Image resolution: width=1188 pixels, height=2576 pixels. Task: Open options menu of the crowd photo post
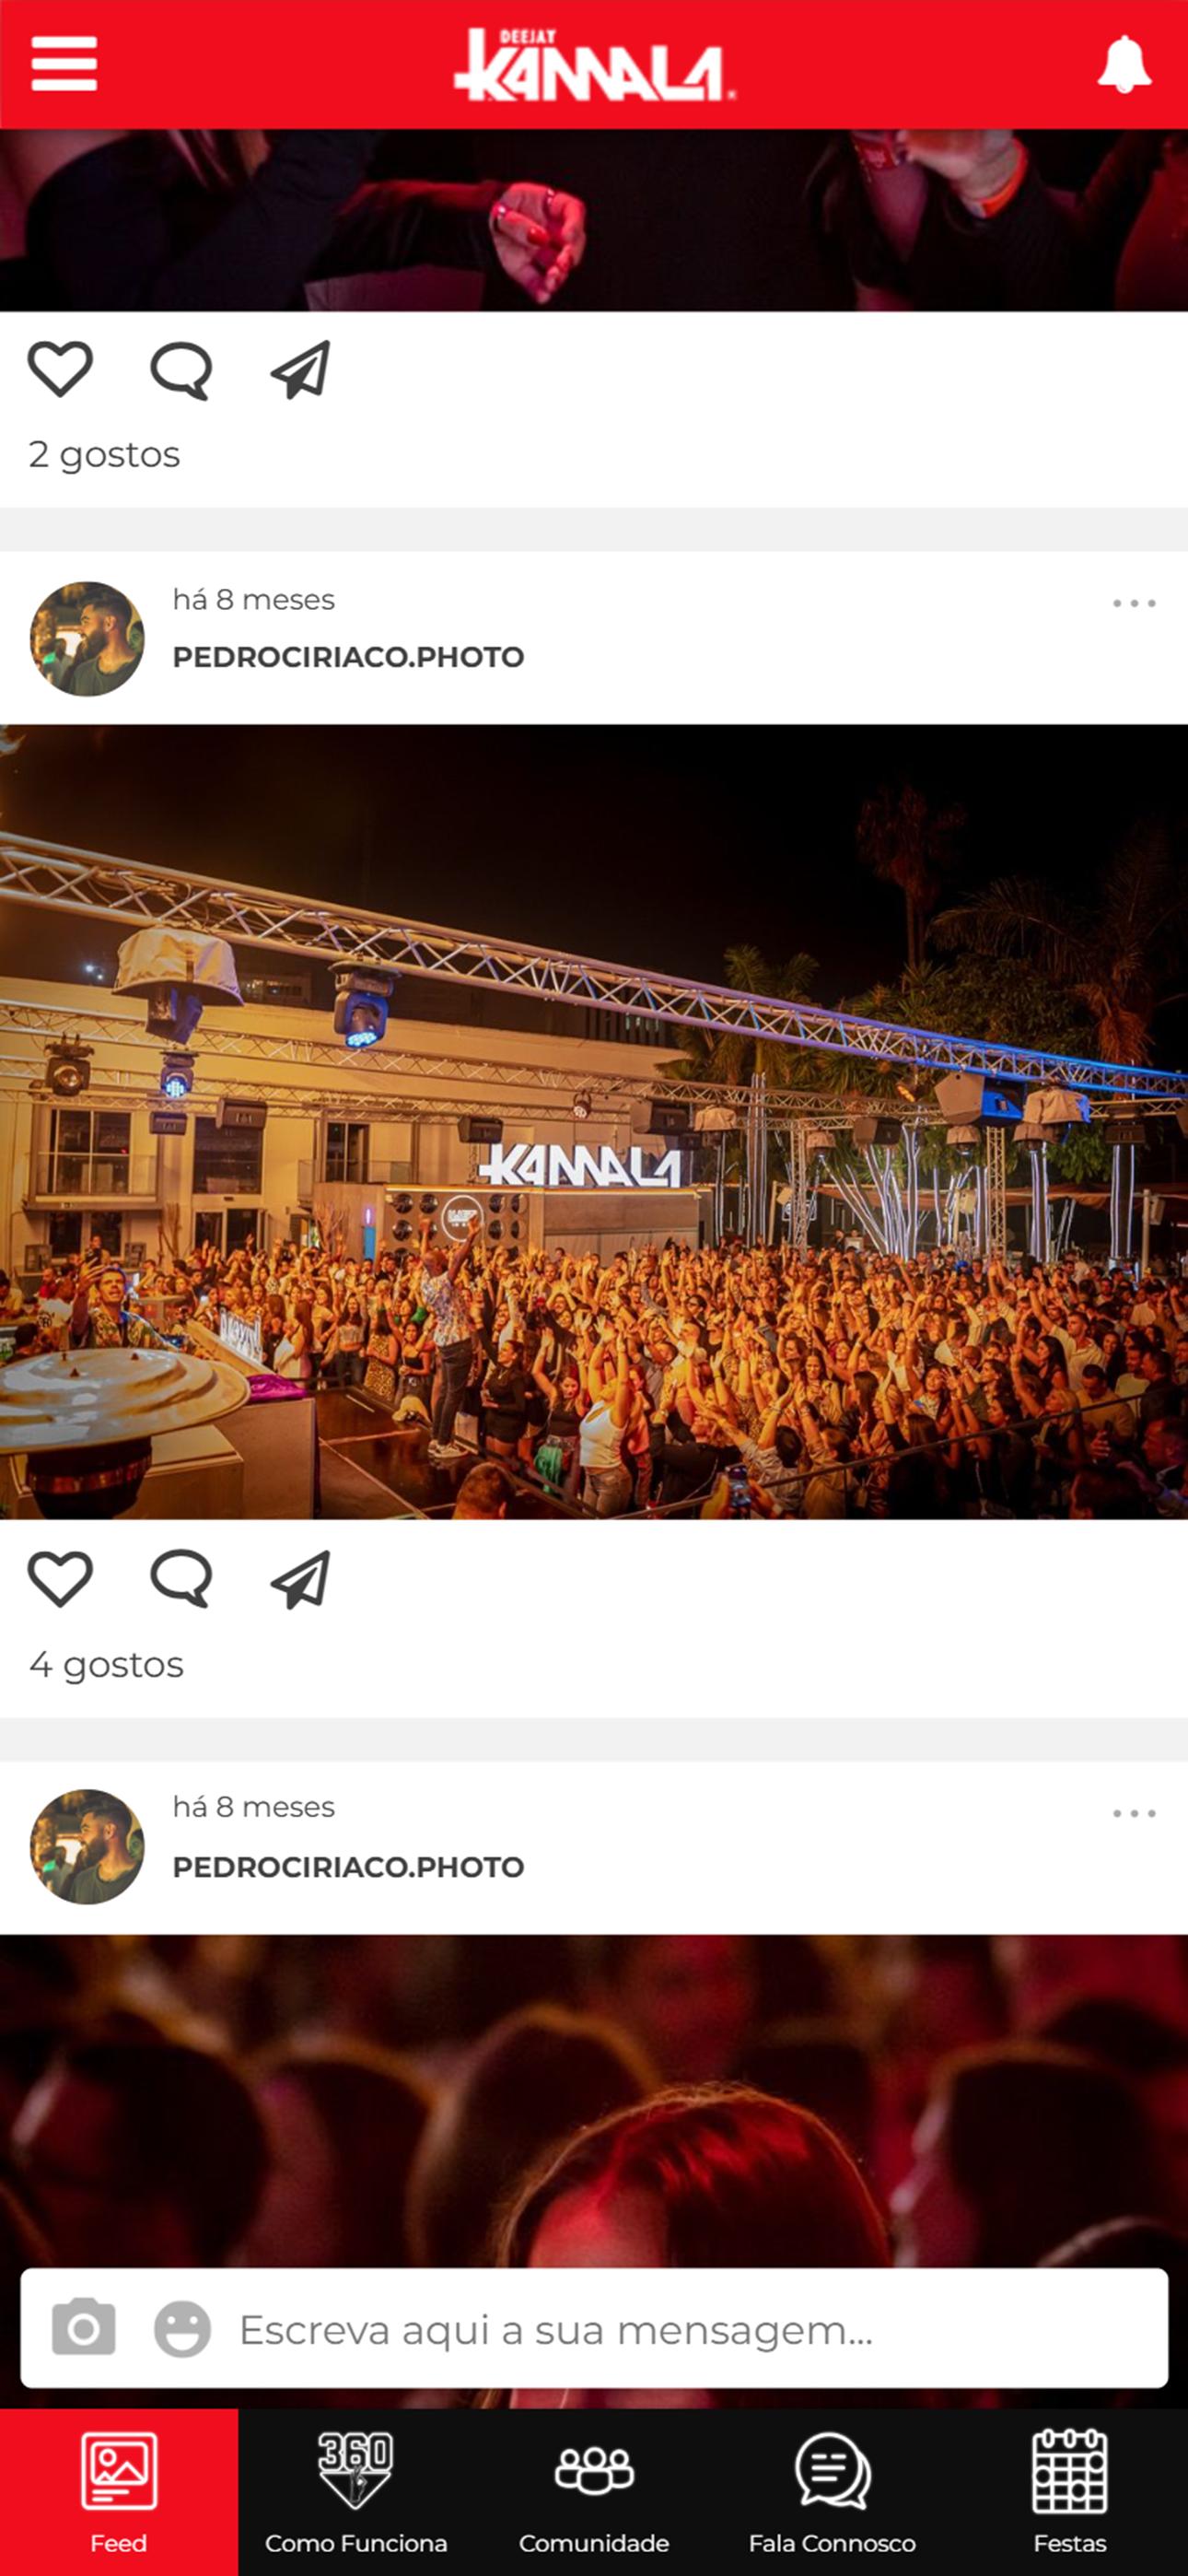tap(1134, 603)
